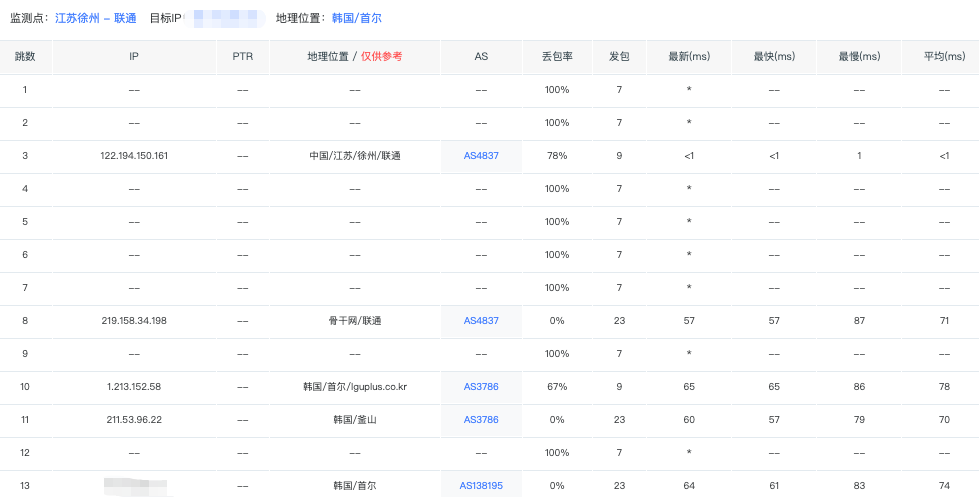The height and width of the screenshot is (497, 979).
Task: Click AS3786 link in hop 10 row
Action: point(481,387)
